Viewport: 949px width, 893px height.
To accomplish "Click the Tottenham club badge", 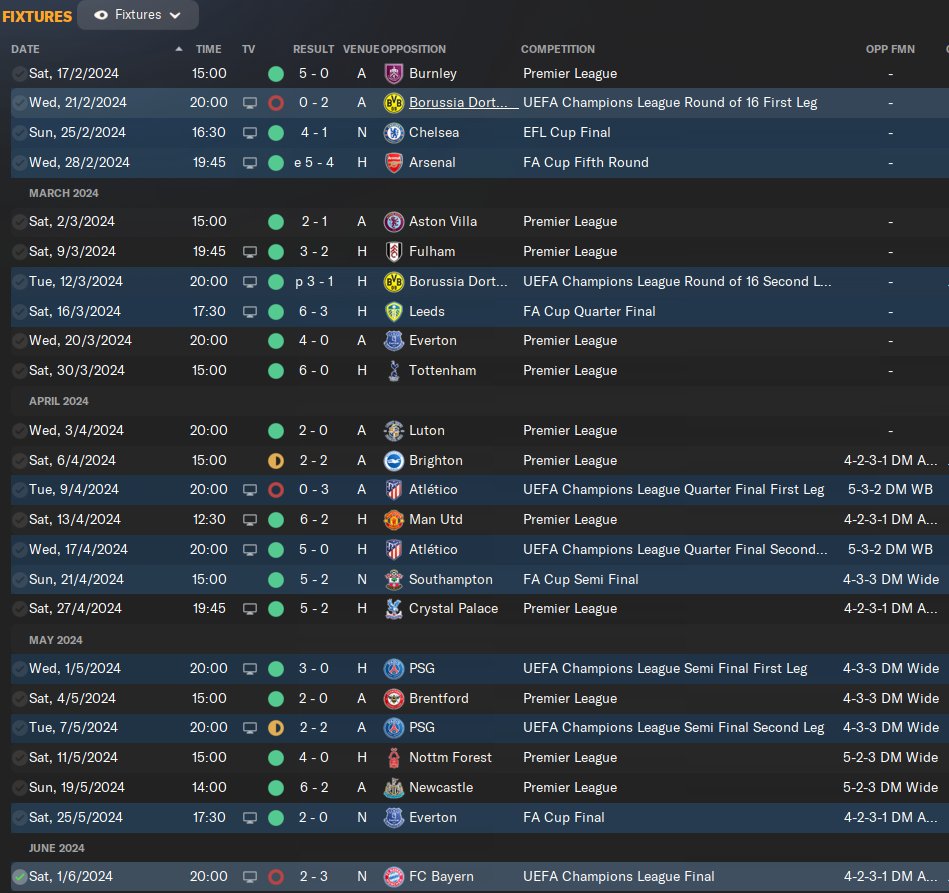I will [394, 371].
